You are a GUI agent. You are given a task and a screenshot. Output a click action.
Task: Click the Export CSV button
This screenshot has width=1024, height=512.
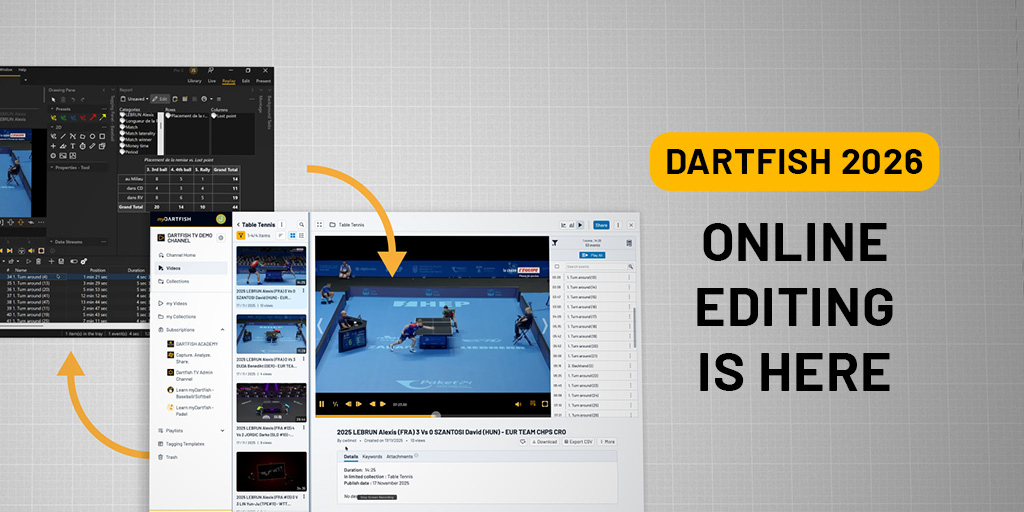pyautogui.click(x=578, y=441)
